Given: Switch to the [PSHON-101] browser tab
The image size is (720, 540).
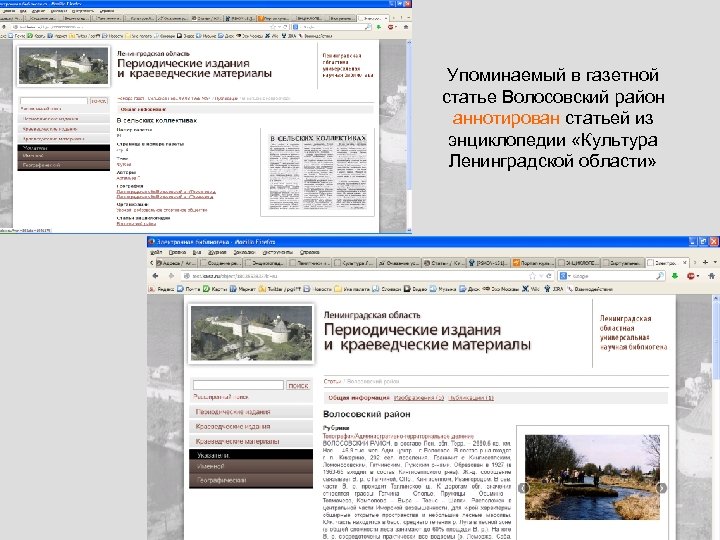Looking at the screenshot, I should click(x=488, y=263).
